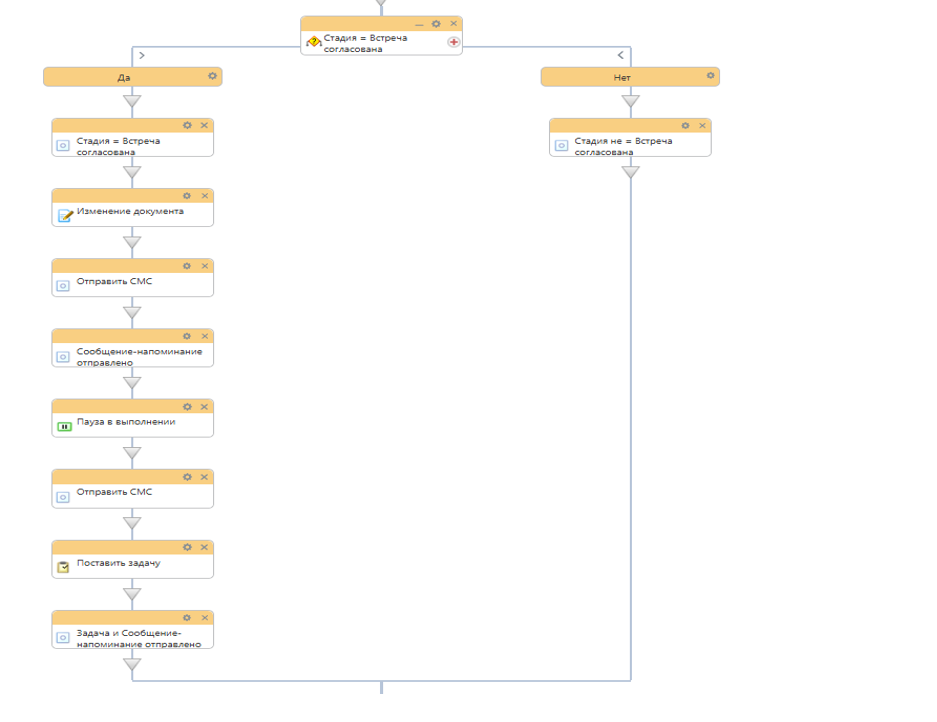Collapse the top condition block with minimize dash
Image resolution: width=937 pixels, height=722 pixels.
click(x=419, y=25)
